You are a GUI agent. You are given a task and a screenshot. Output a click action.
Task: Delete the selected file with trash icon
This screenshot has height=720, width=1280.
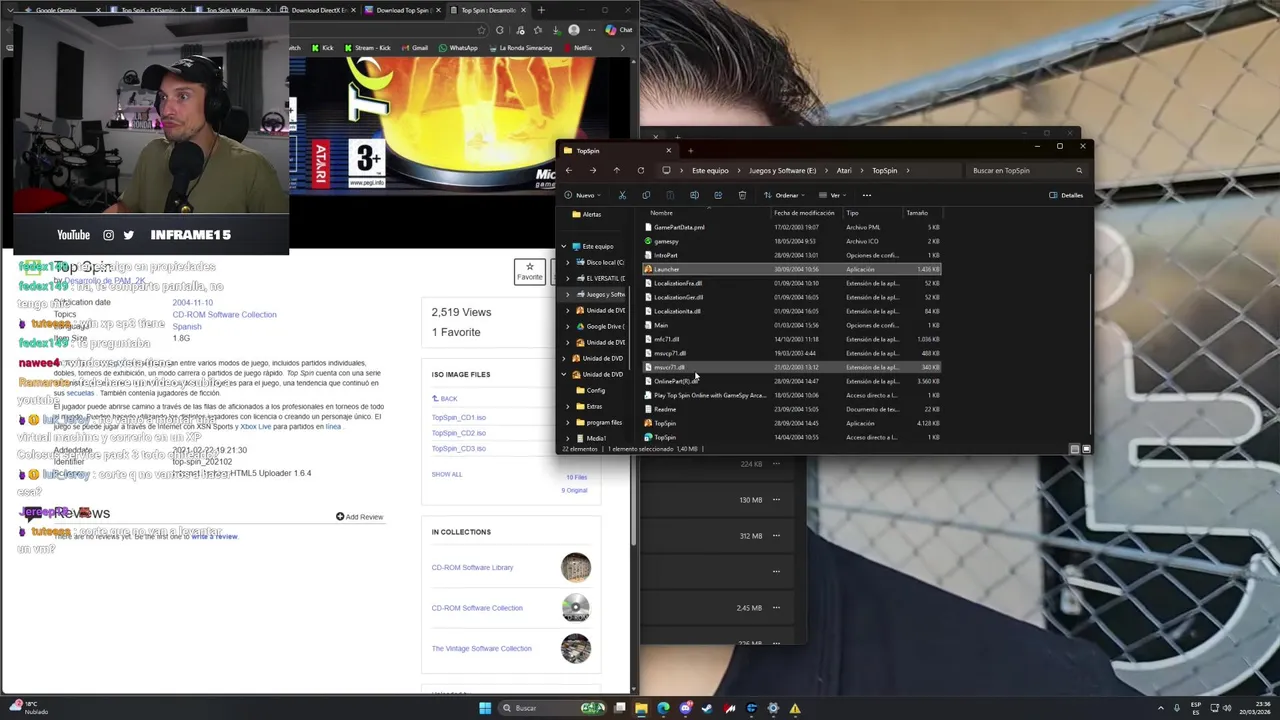click(x=742, y=195)
